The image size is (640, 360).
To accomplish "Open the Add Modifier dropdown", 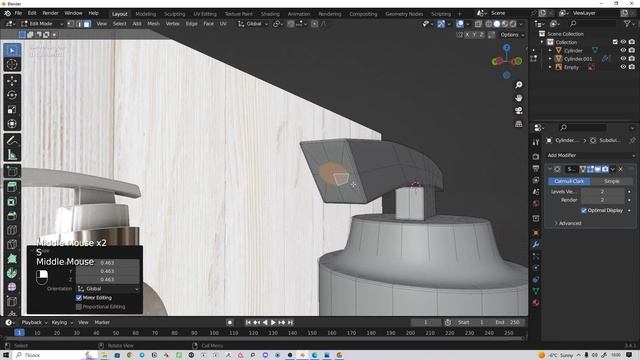I will point(591,156).
